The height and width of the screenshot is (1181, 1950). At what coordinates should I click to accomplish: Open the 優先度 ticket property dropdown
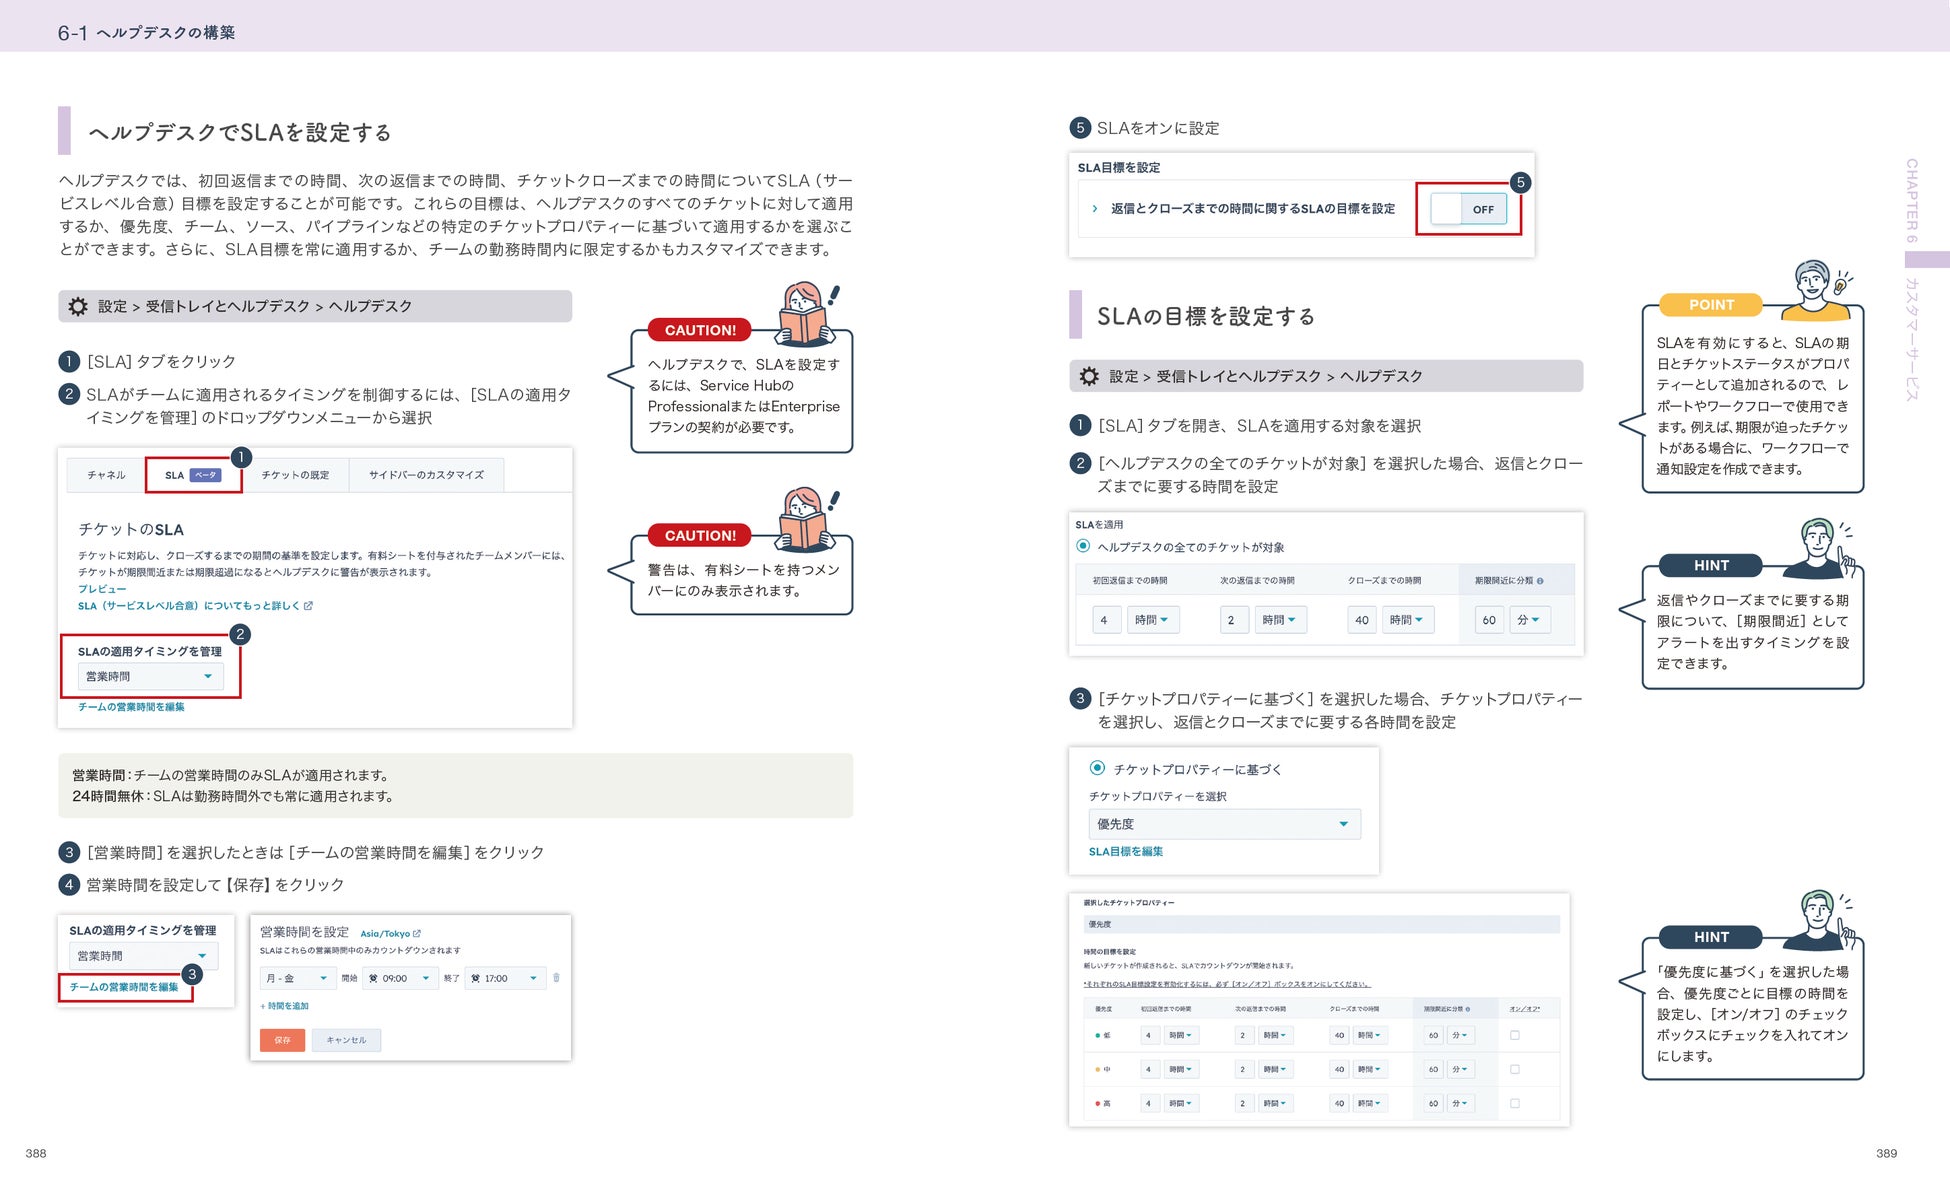point(1223,824)
